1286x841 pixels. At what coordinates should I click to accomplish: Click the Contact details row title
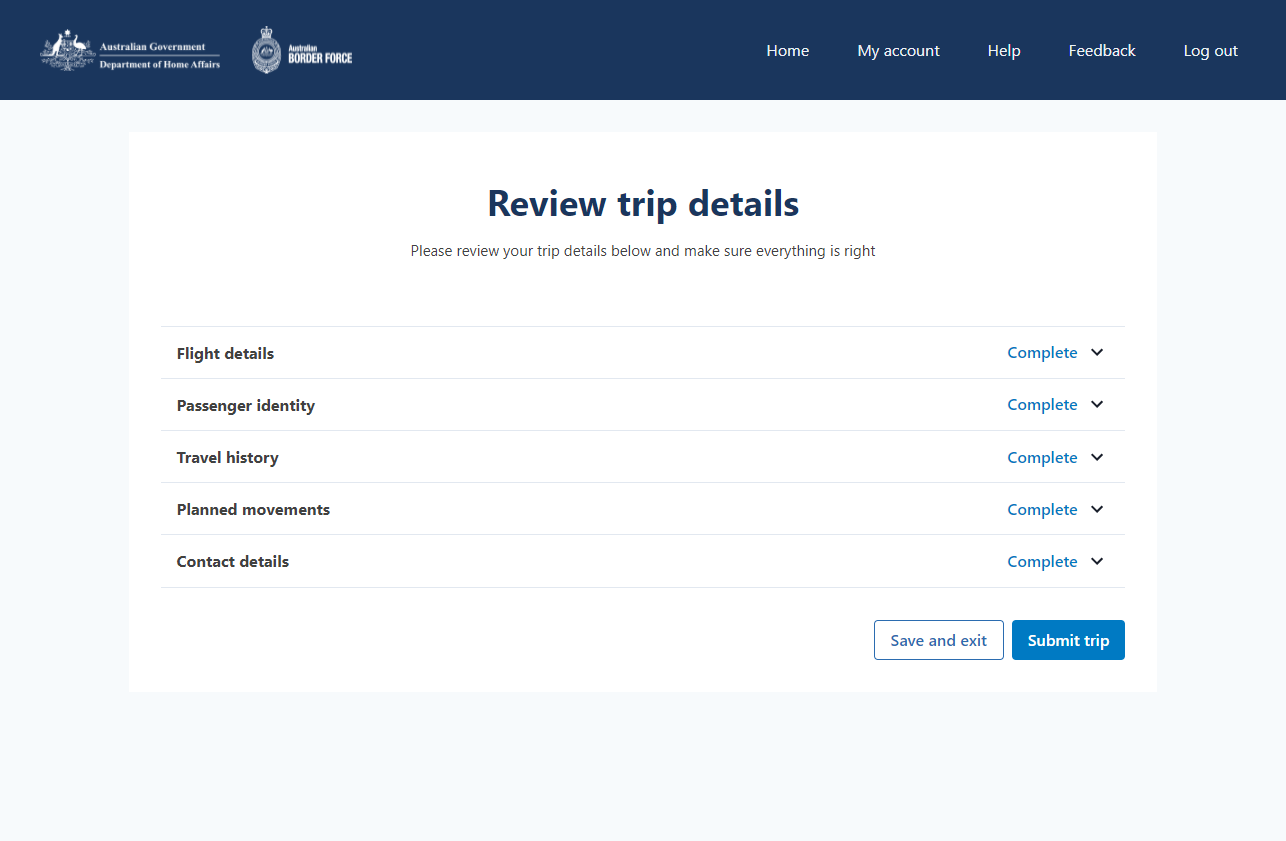[232, 562]
